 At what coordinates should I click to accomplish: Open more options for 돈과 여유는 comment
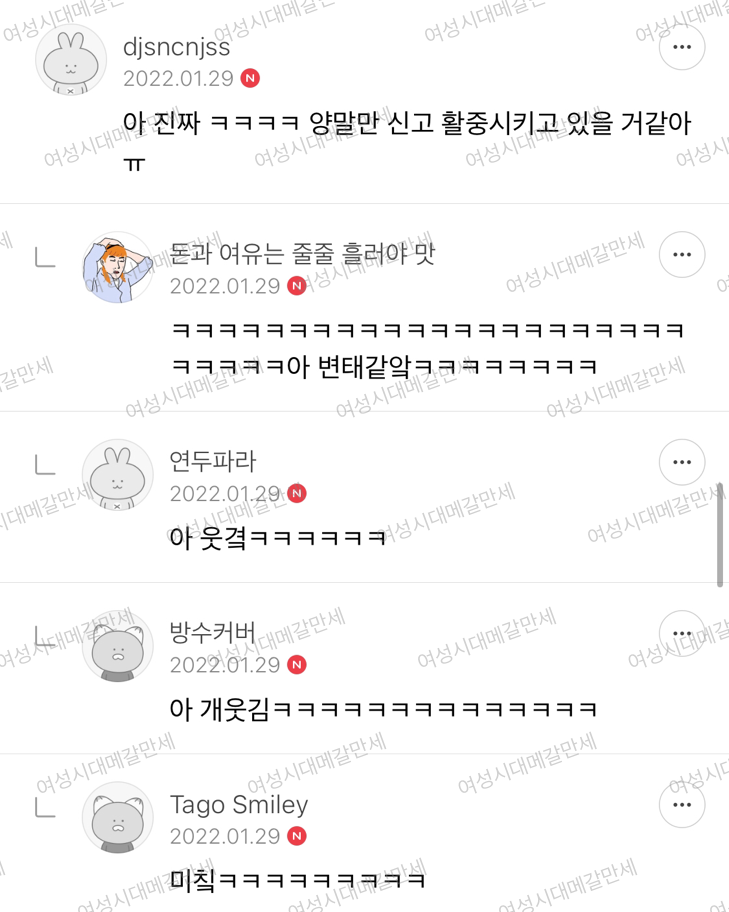[682, 255]
